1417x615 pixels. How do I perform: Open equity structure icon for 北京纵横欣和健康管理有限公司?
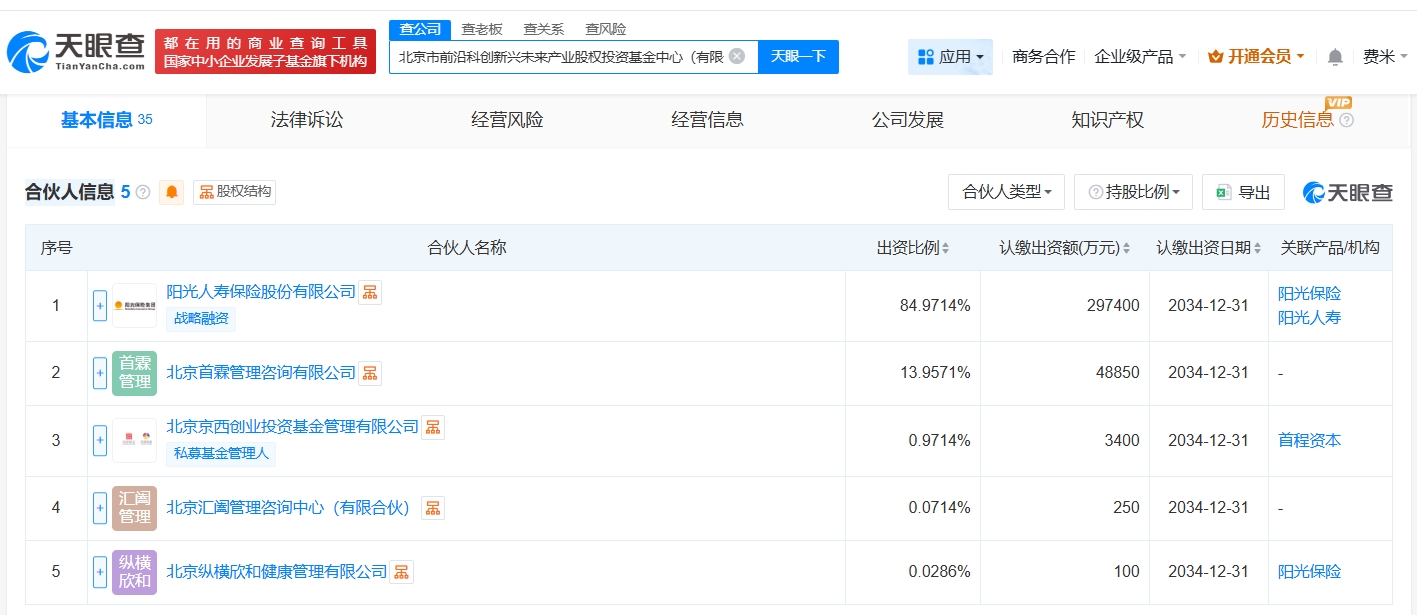(x=402, y=572)
